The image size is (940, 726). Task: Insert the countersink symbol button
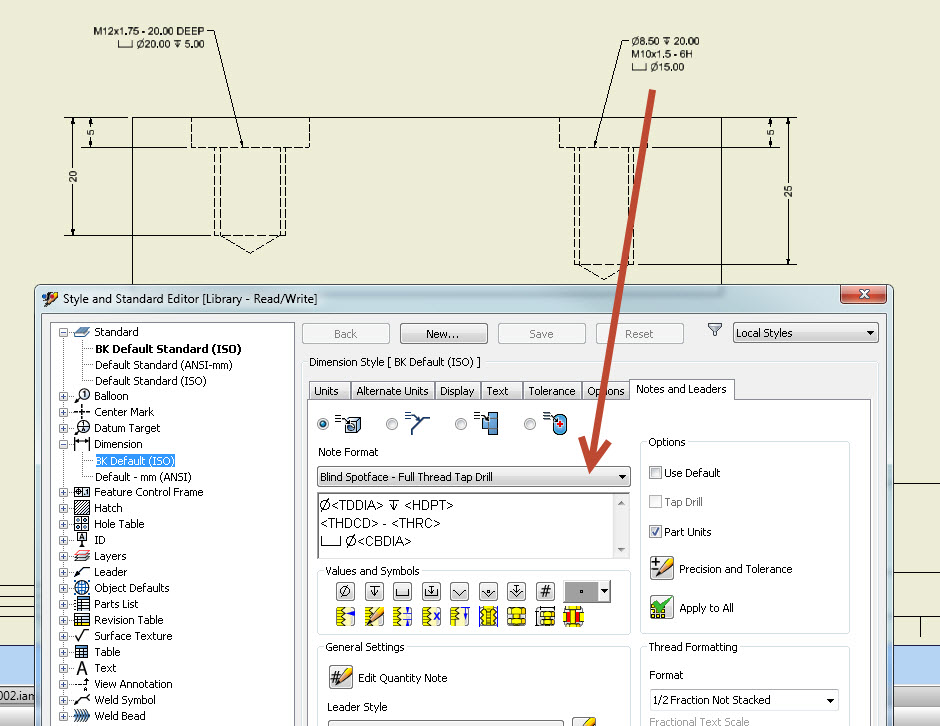460,591
